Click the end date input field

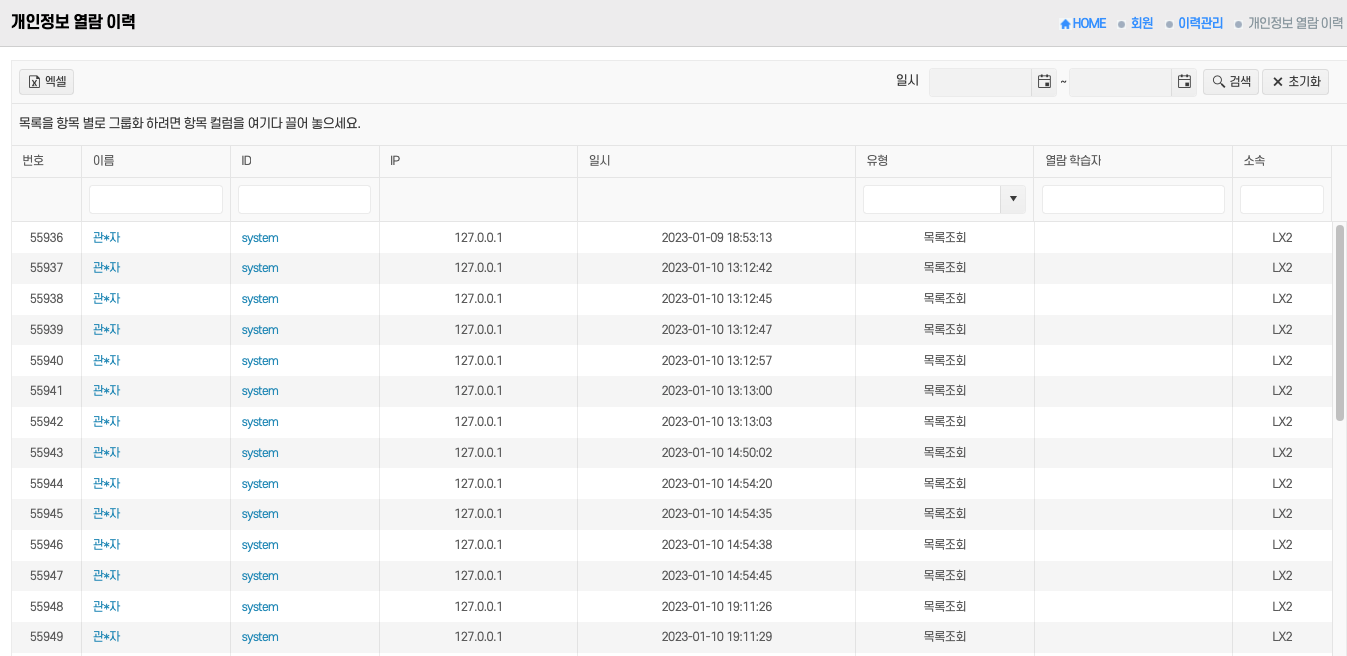(x=1120, y=82)
